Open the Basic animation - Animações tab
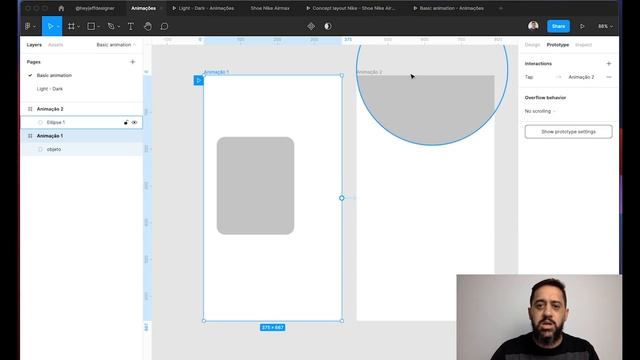This screenshot has width=640, height=360. click(x=449, y=8)
